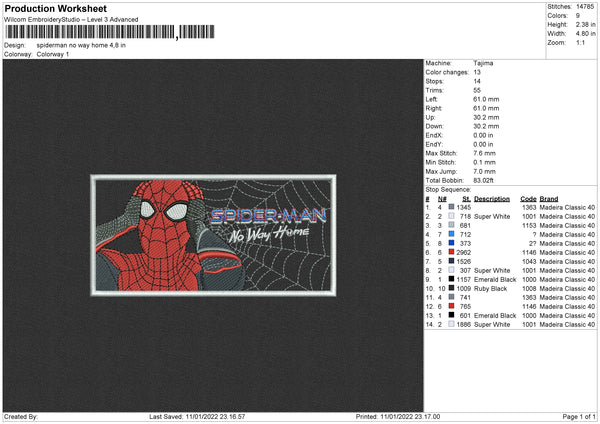Viewport: 600px width, 424px height.
Task: Click the Width value 4.80 in
Action: [585, 34]
